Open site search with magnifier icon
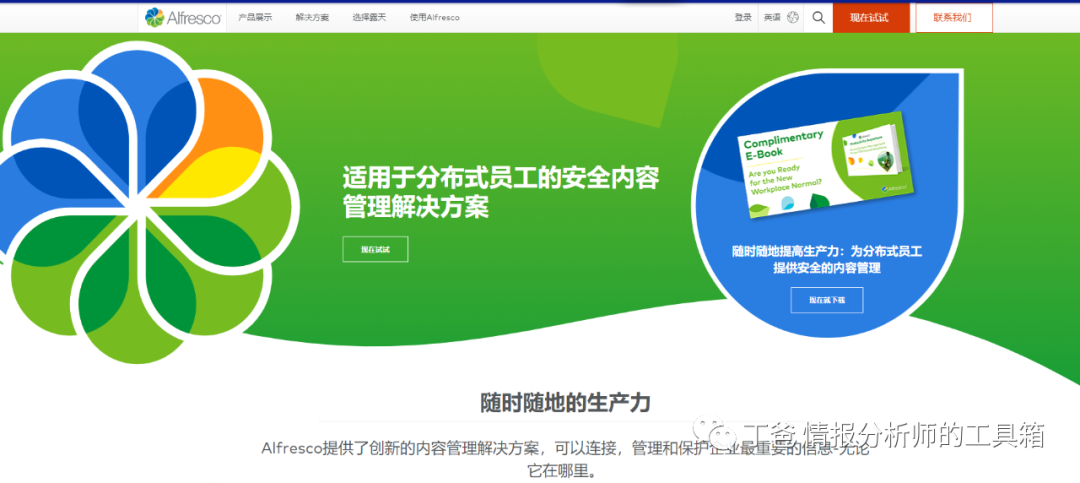Viewport: 1080px width, 483px height. point(818,18)
